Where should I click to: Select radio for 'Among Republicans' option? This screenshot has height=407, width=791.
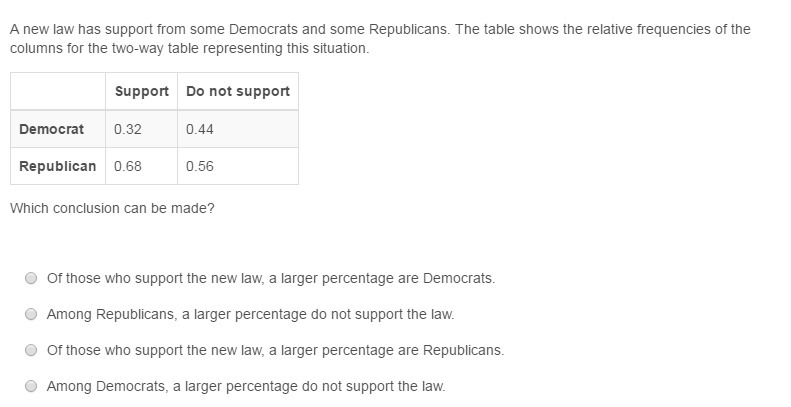[31, 314]
